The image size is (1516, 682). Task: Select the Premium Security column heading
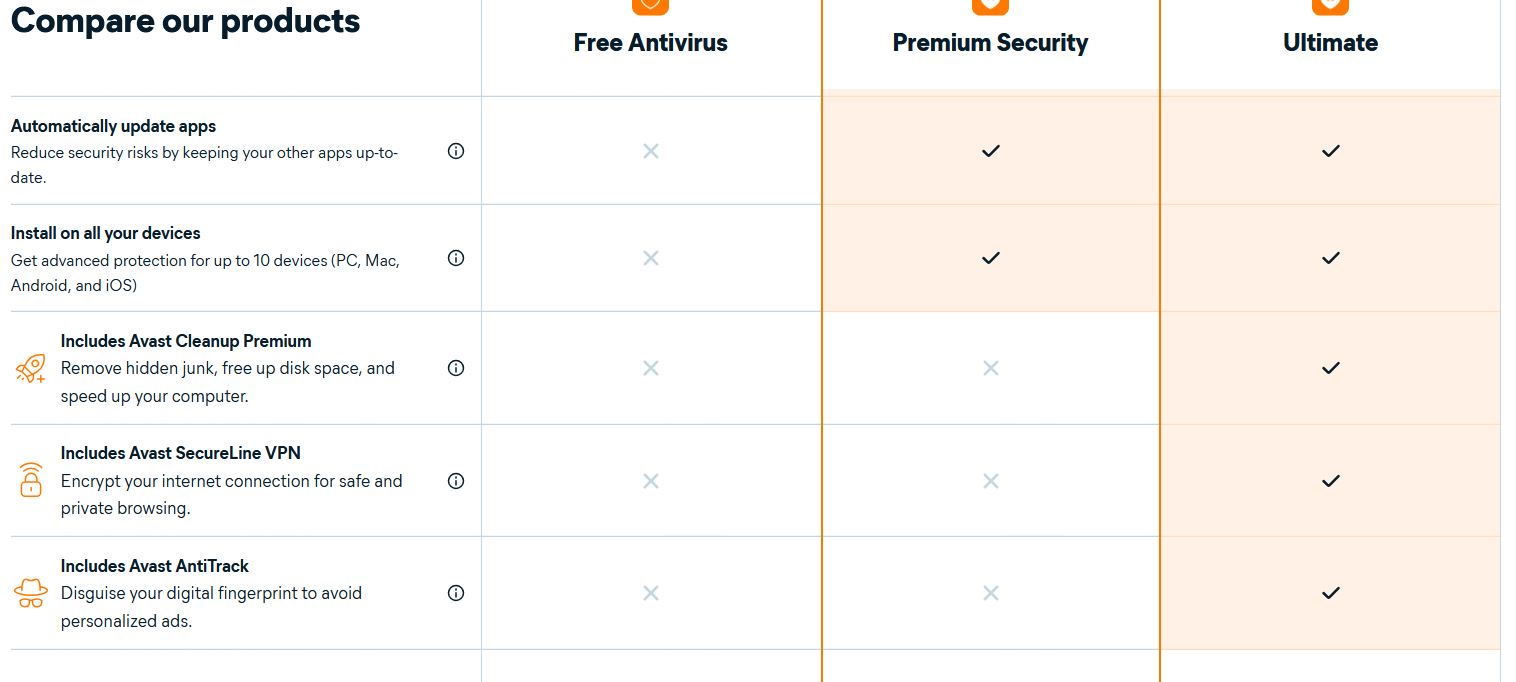(x=990, y=43)
